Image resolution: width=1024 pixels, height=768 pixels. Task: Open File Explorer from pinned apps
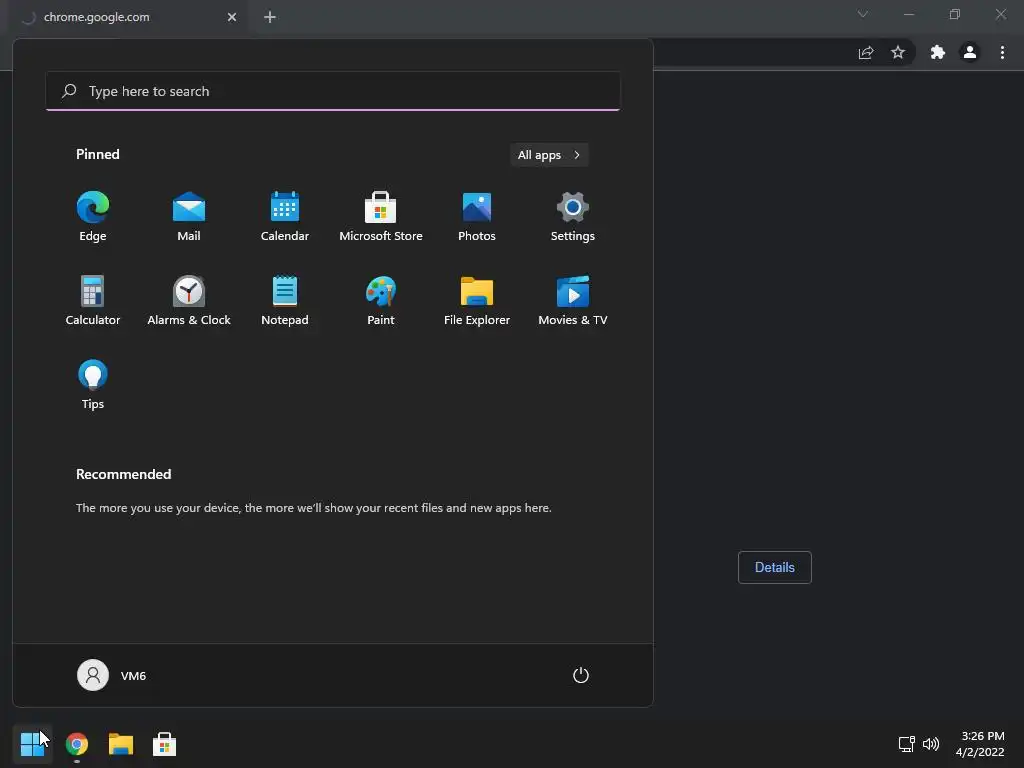click(477, 300)
